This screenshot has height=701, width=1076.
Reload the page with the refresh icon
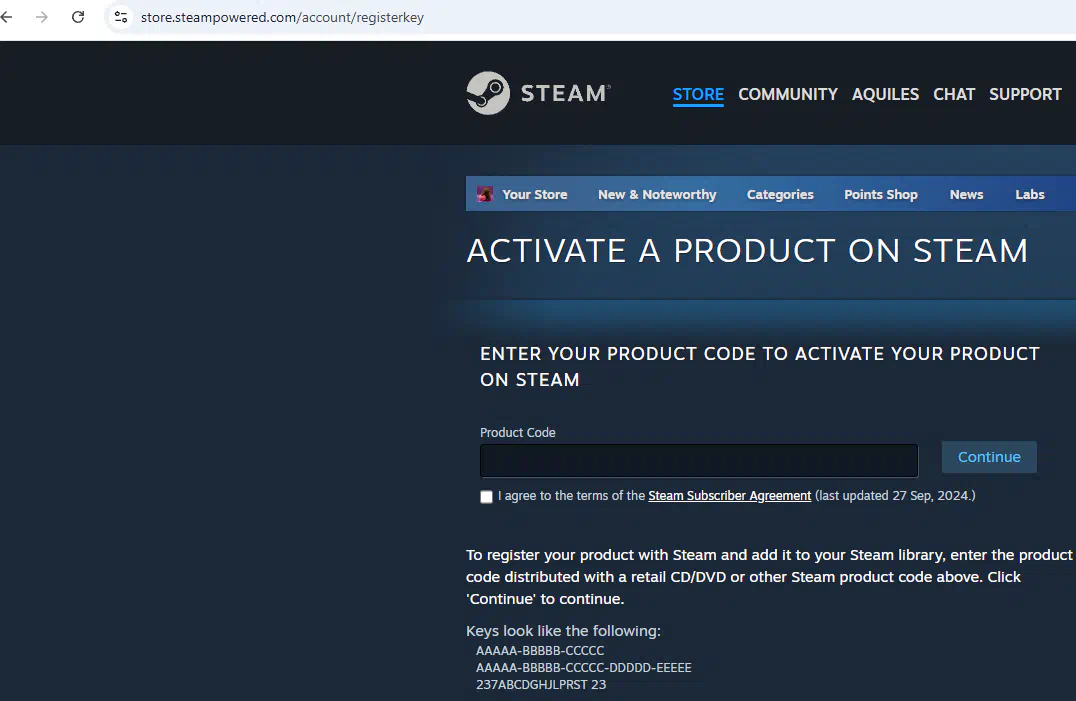click(78, 17)
